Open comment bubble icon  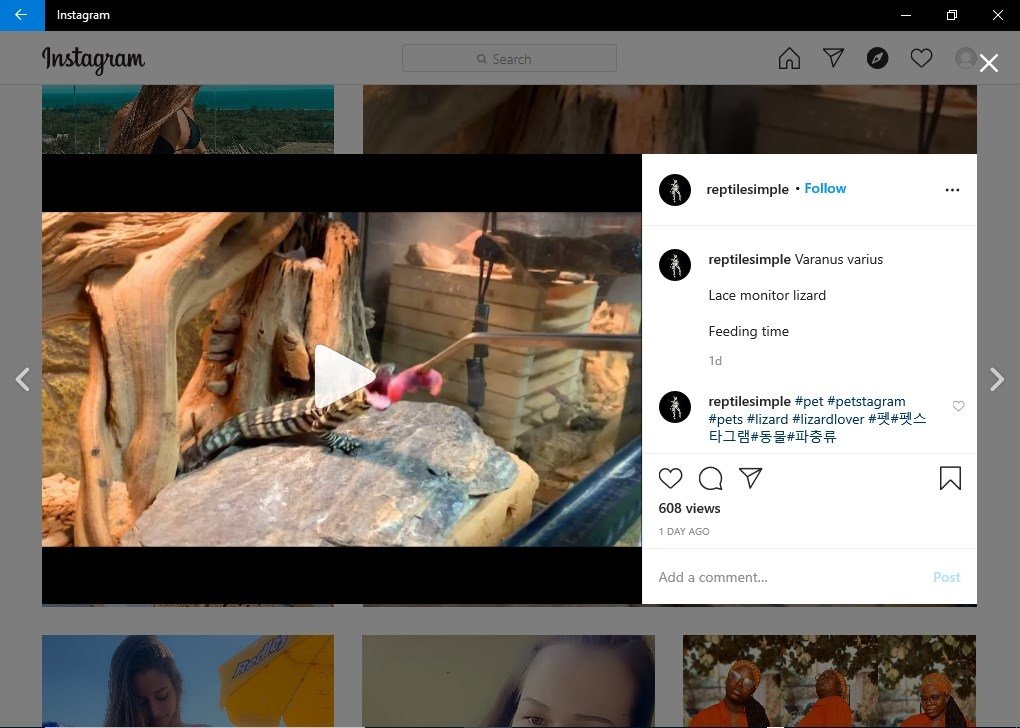point(710,478)
